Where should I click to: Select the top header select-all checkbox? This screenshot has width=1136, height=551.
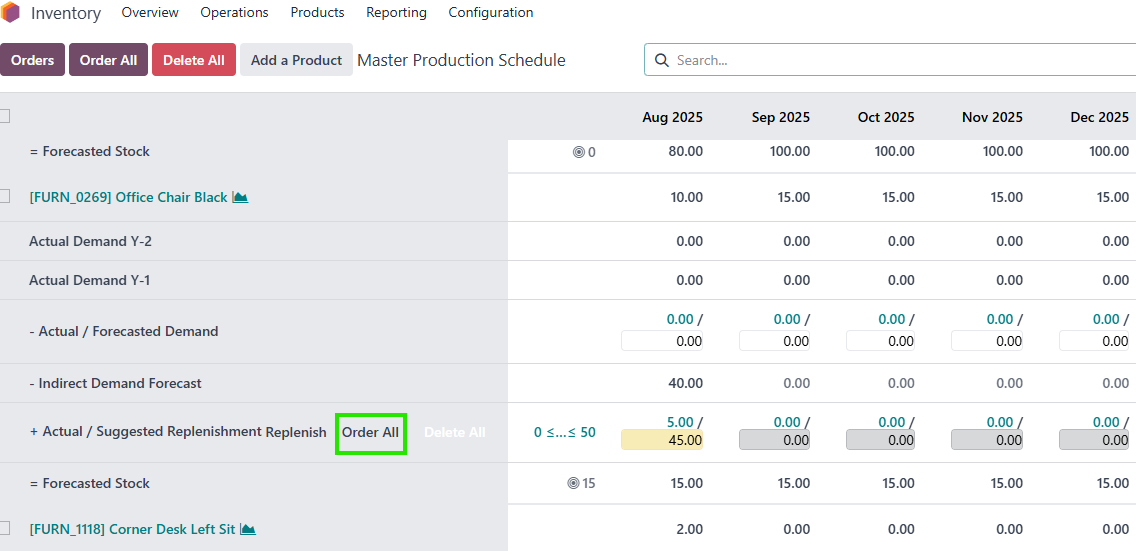click(5, 116)
